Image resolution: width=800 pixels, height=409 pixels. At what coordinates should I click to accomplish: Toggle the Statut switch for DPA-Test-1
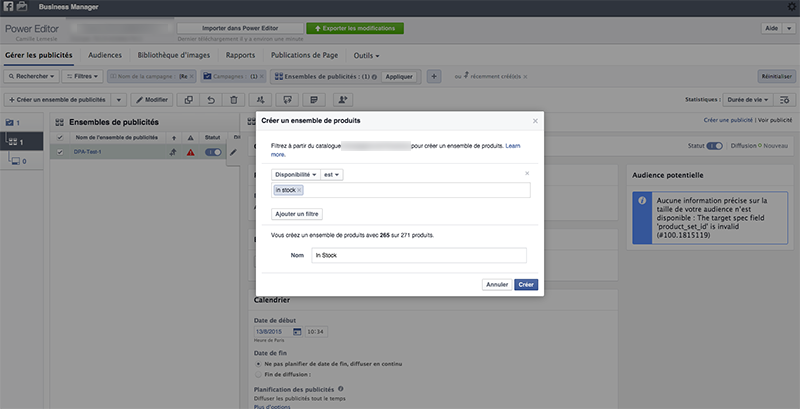[x=213, y=152]
